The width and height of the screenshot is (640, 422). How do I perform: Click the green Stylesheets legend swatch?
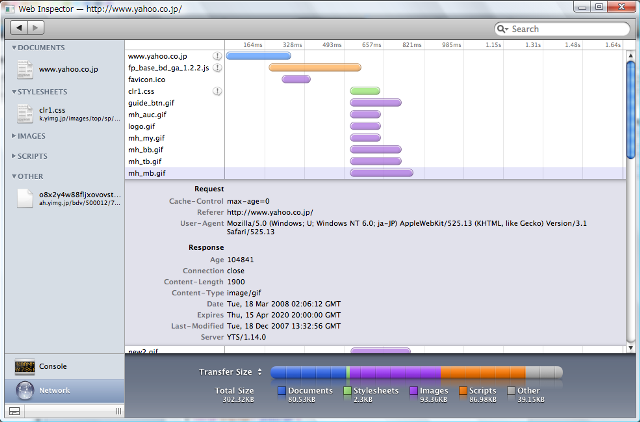[347, 391]
